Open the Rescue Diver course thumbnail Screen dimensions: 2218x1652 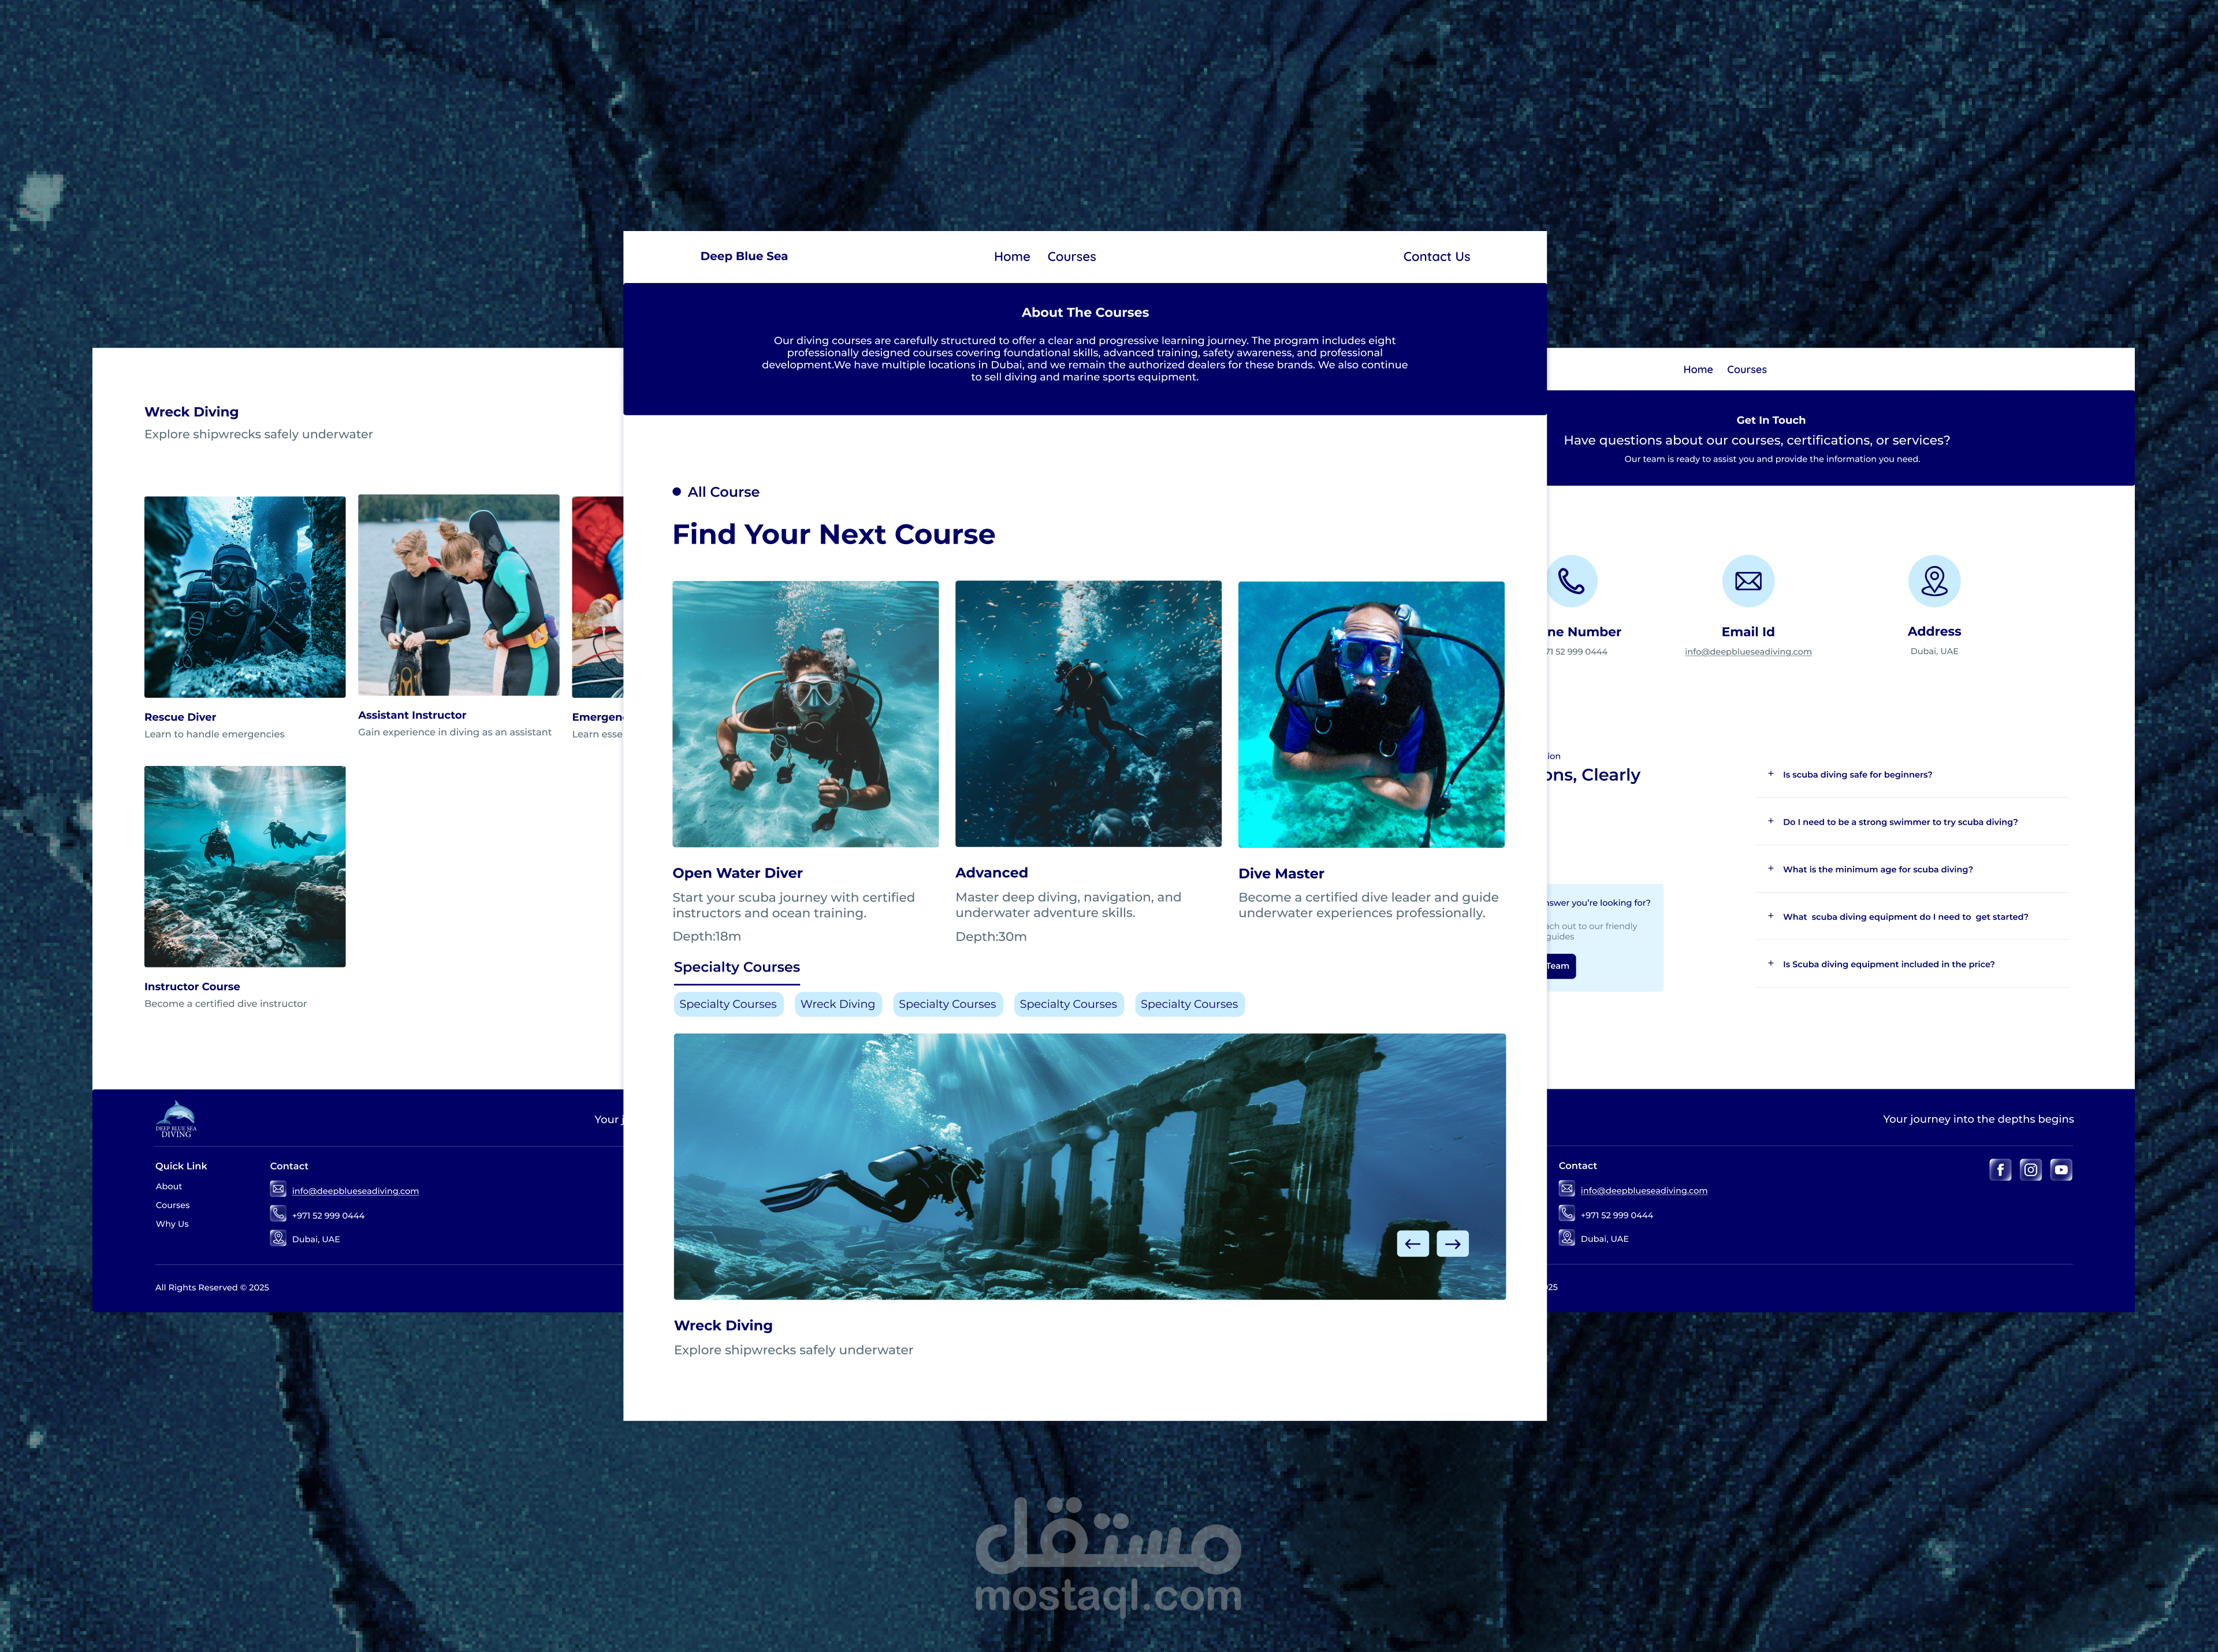tap(245, 597)
